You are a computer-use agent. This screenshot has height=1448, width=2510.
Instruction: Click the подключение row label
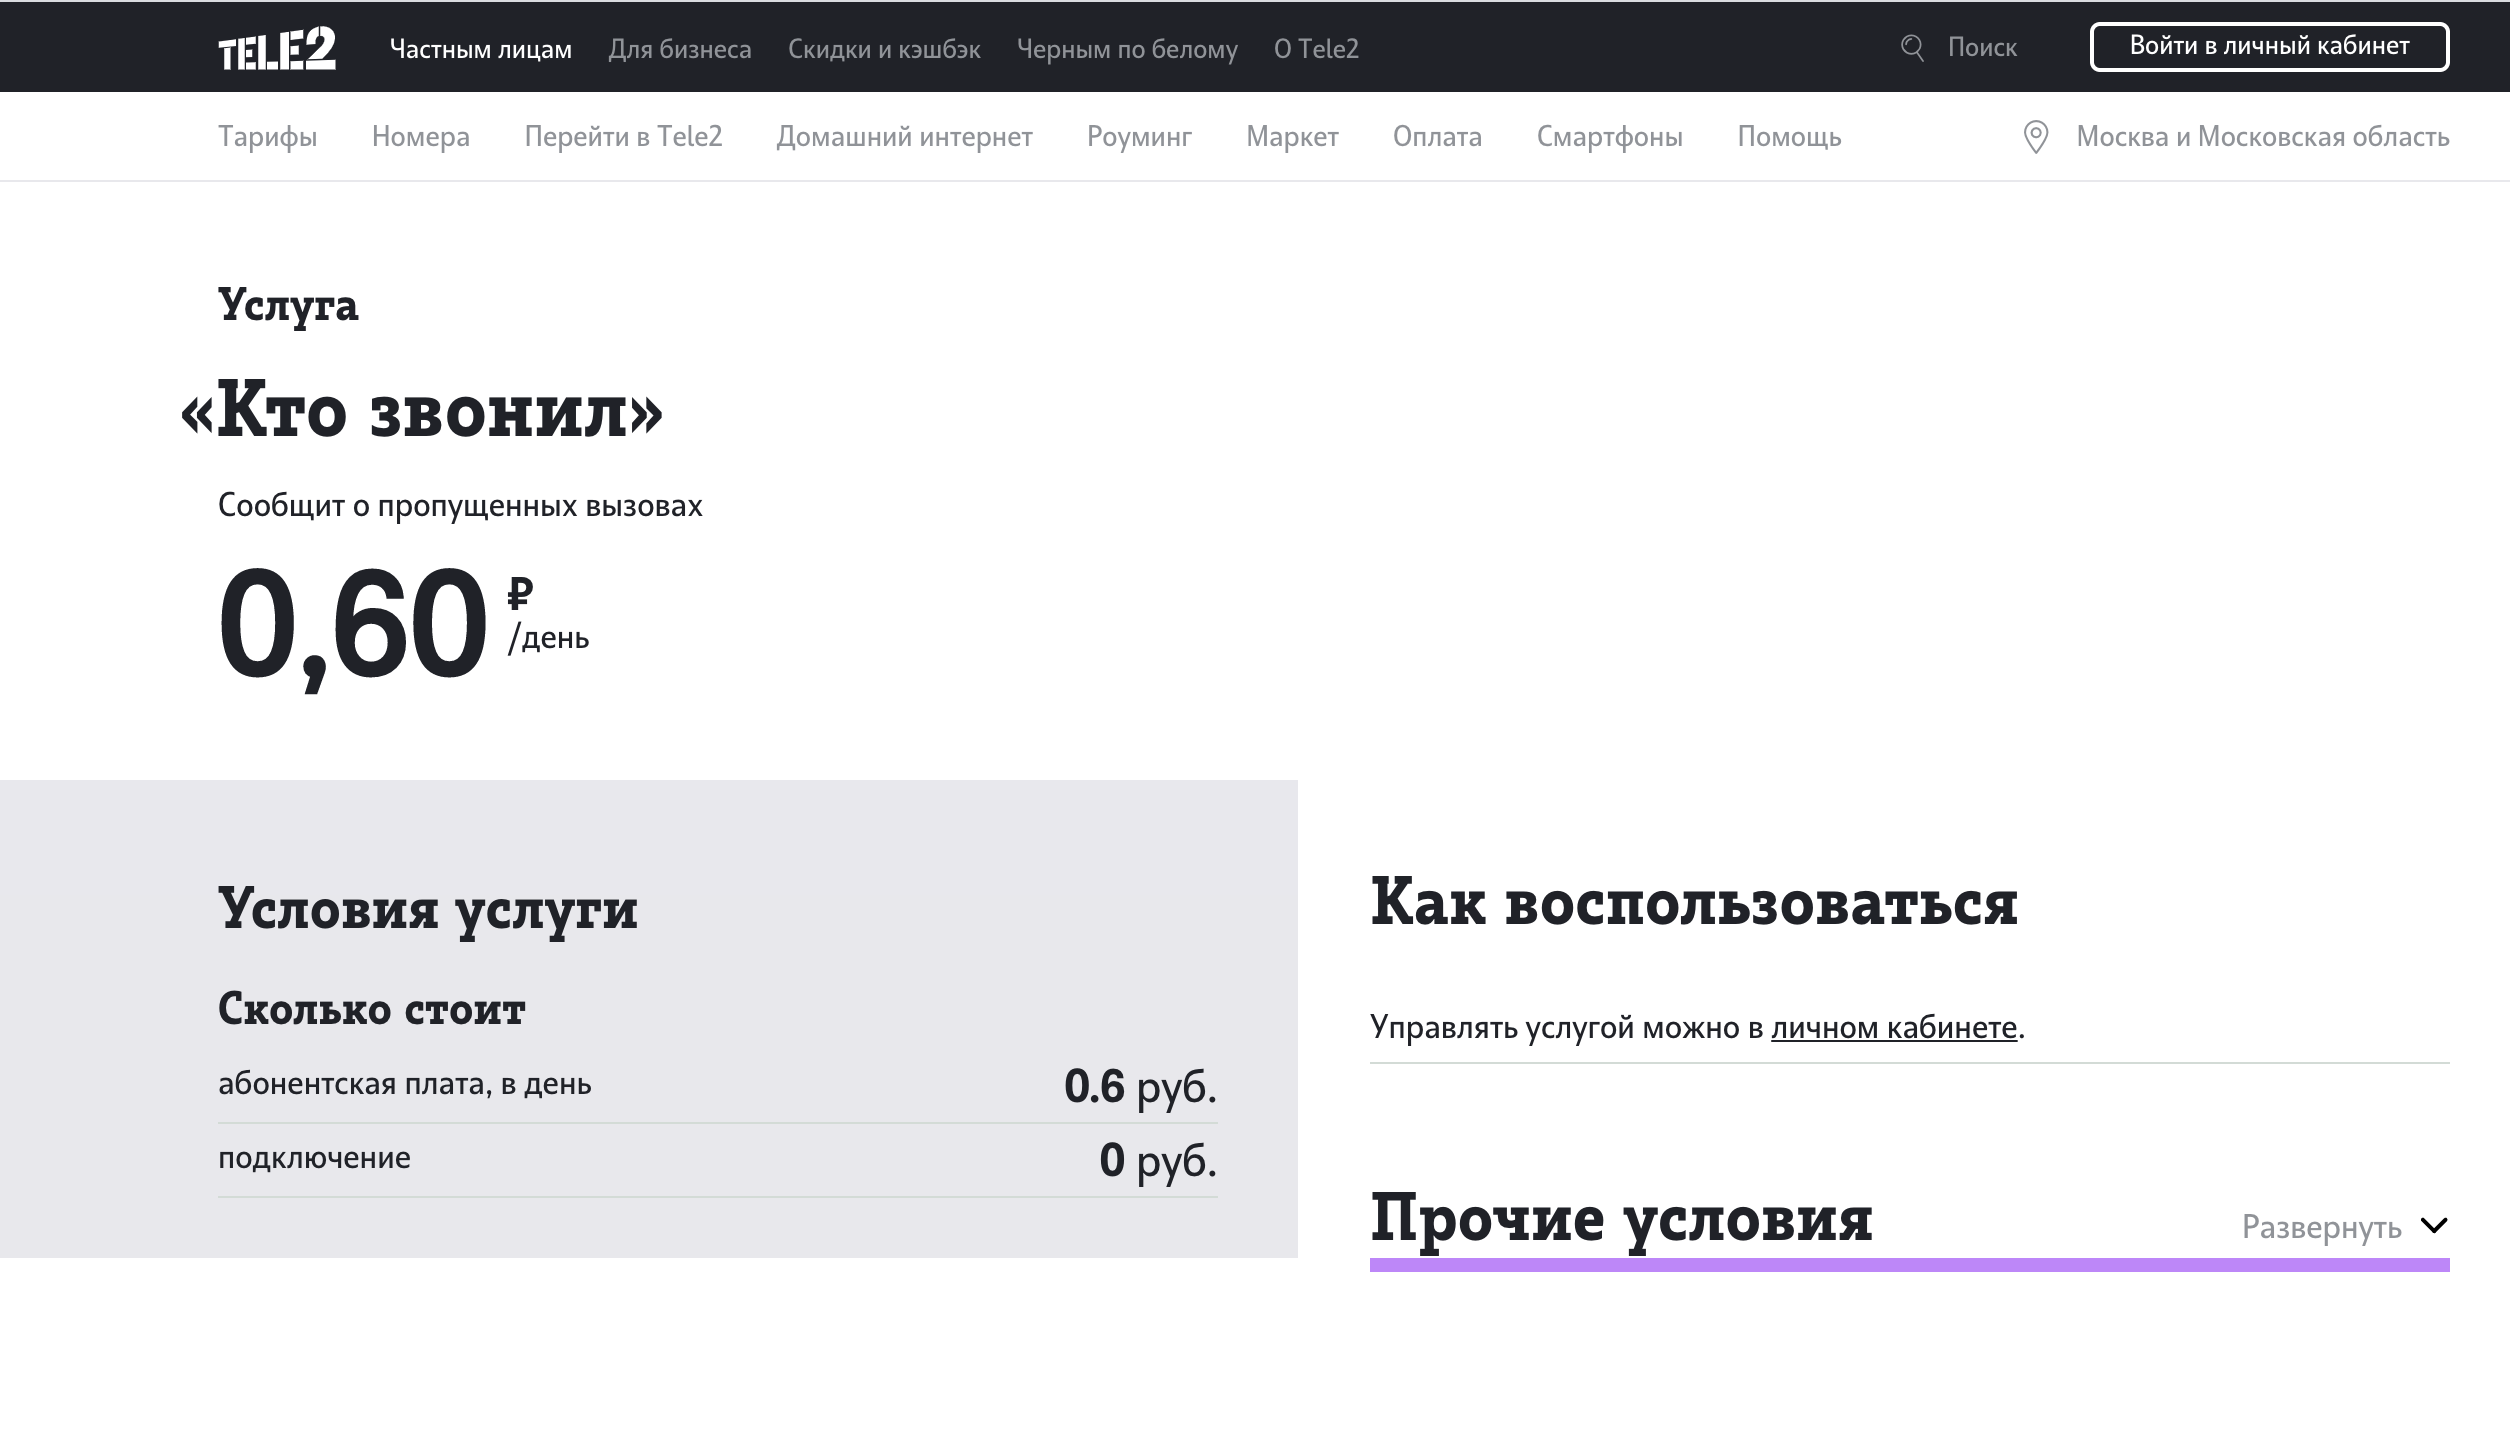pos(314,1157)
